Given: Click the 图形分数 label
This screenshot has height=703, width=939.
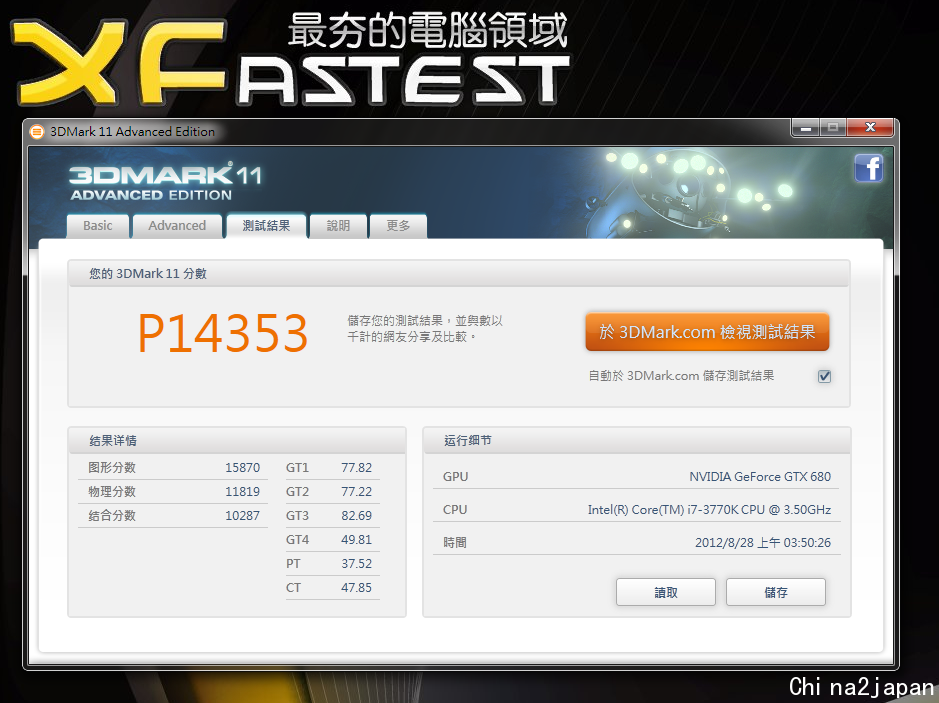Looking at the screenshot, I should (x=112, y=468).
